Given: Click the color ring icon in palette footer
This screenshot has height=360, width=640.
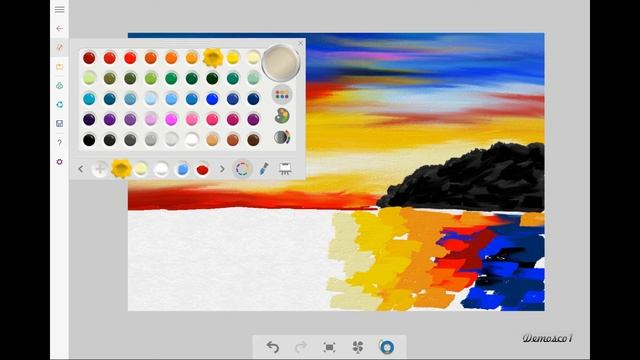Looking at the screenshot, I should pyautogui.click(x=242, y=169).
